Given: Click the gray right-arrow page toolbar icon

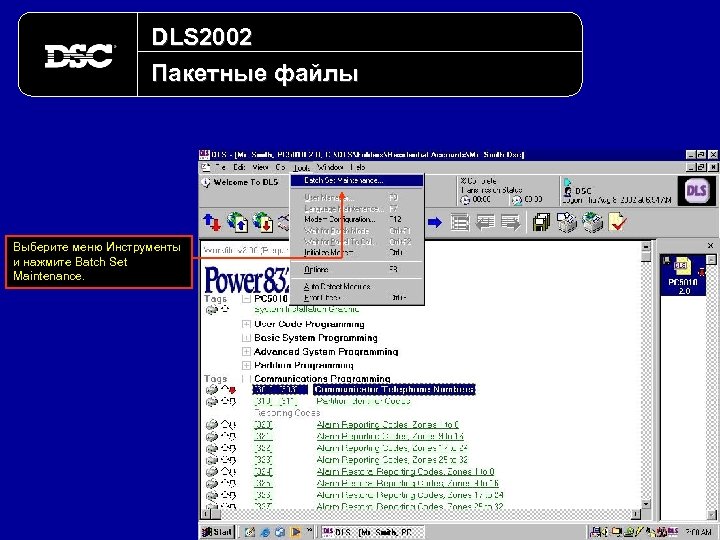Looking at the screenshot, I should pos(510,223).
